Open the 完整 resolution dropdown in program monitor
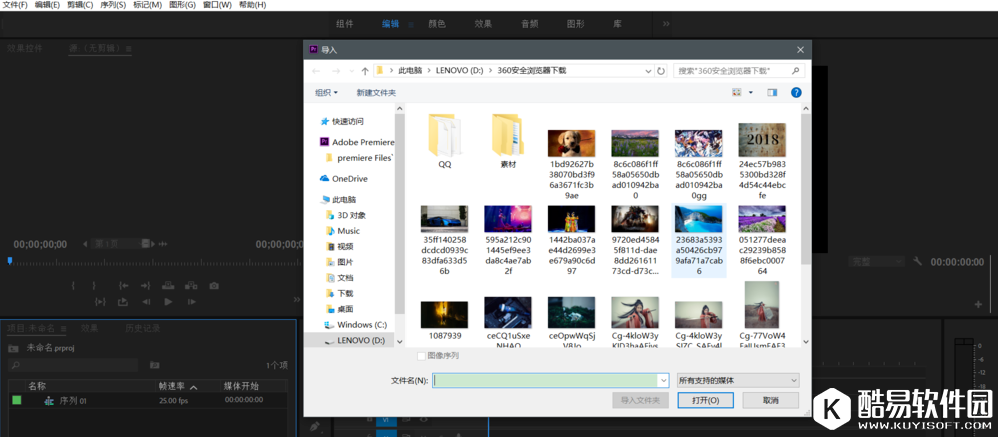This screenshot has width=998, height=437. pos(876,261)
